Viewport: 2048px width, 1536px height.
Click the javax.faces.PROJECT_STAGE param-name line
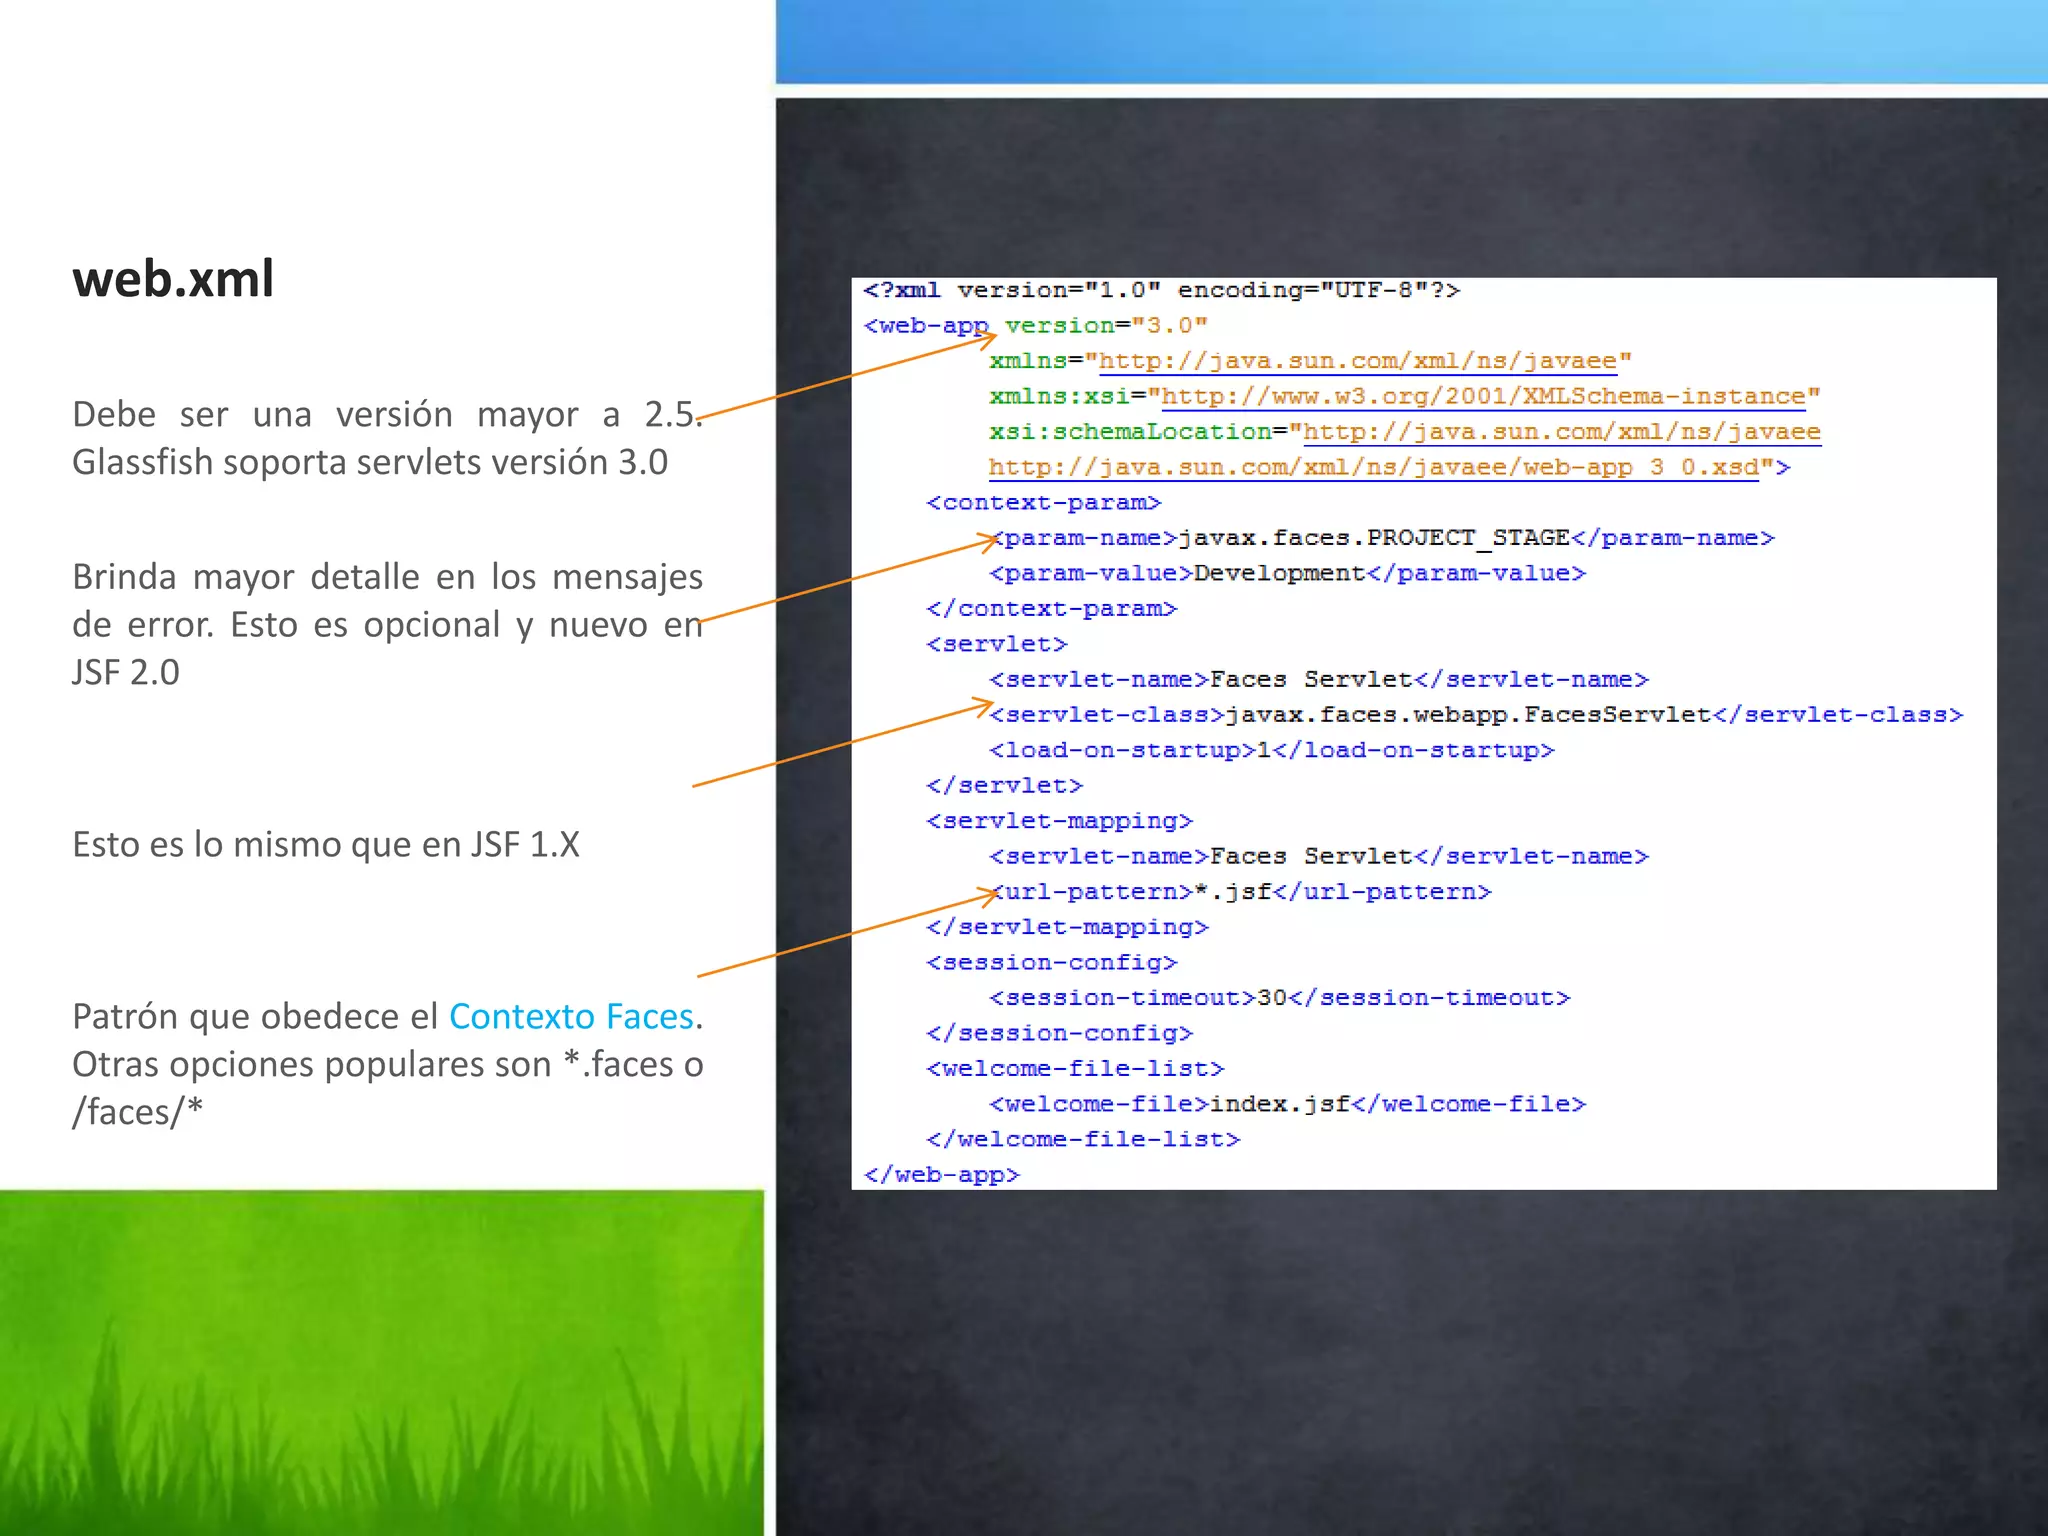coord(1382,538)
